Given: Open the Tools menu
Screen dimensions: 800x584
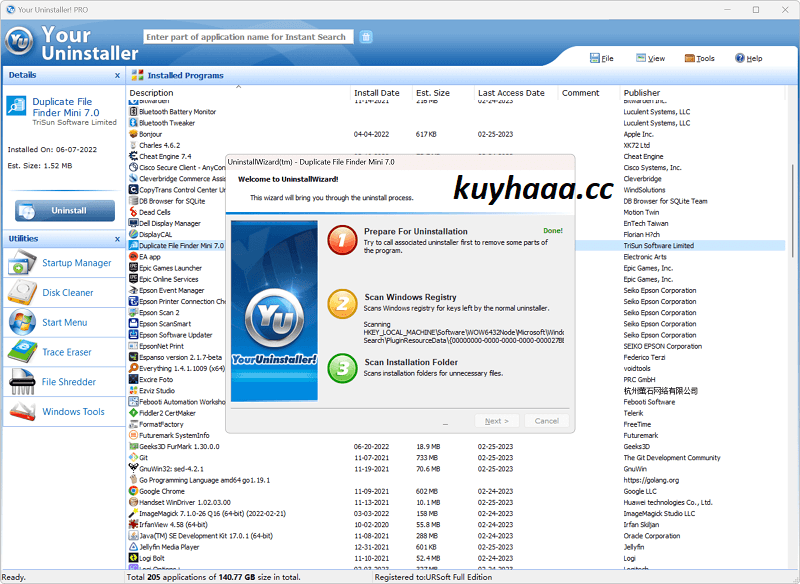Looking at the screenshot, I should pos(699,58).
